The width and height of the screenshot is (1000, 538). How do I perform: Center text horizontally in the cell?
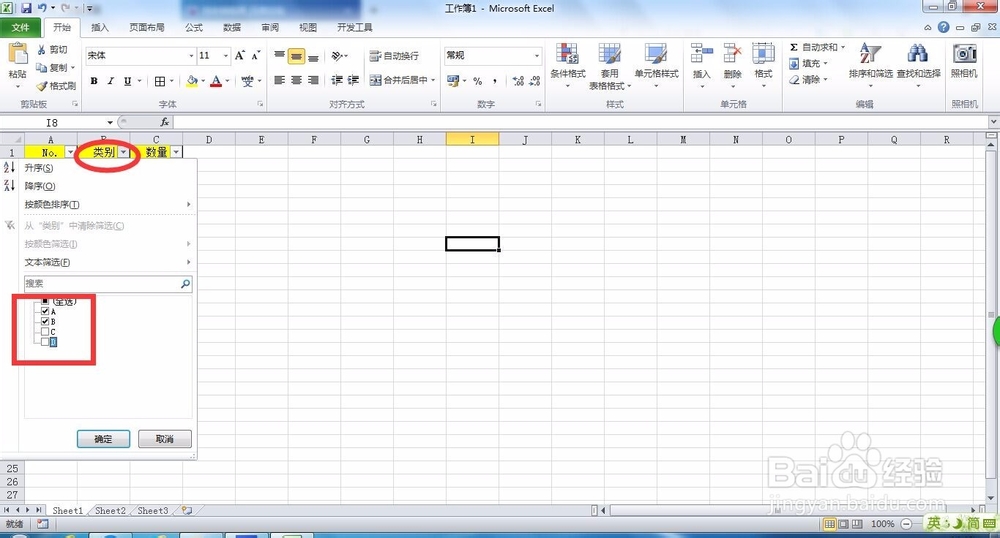click(x=297, y=80)
